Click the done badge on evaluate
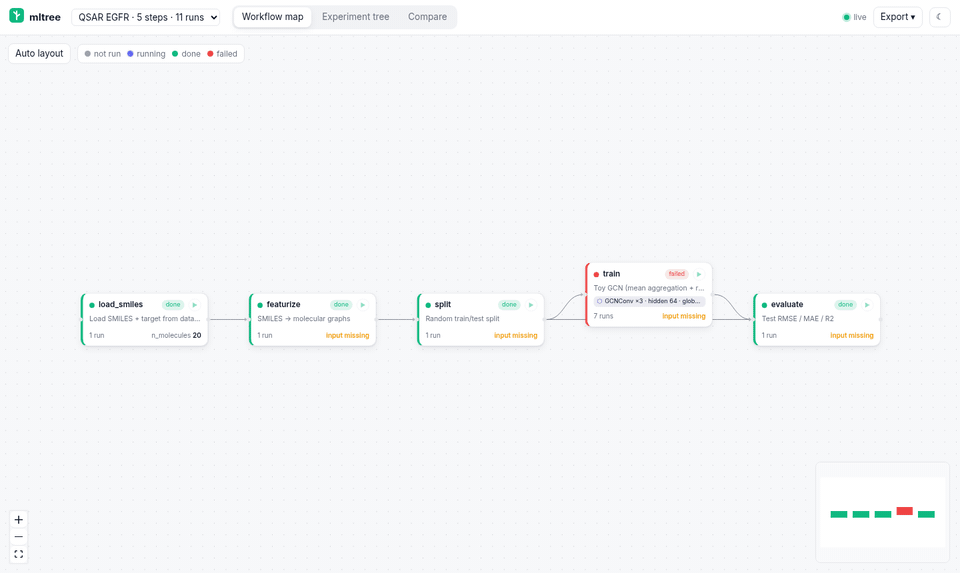This screenshot has height=573, width=960. [x=846, y=305]
